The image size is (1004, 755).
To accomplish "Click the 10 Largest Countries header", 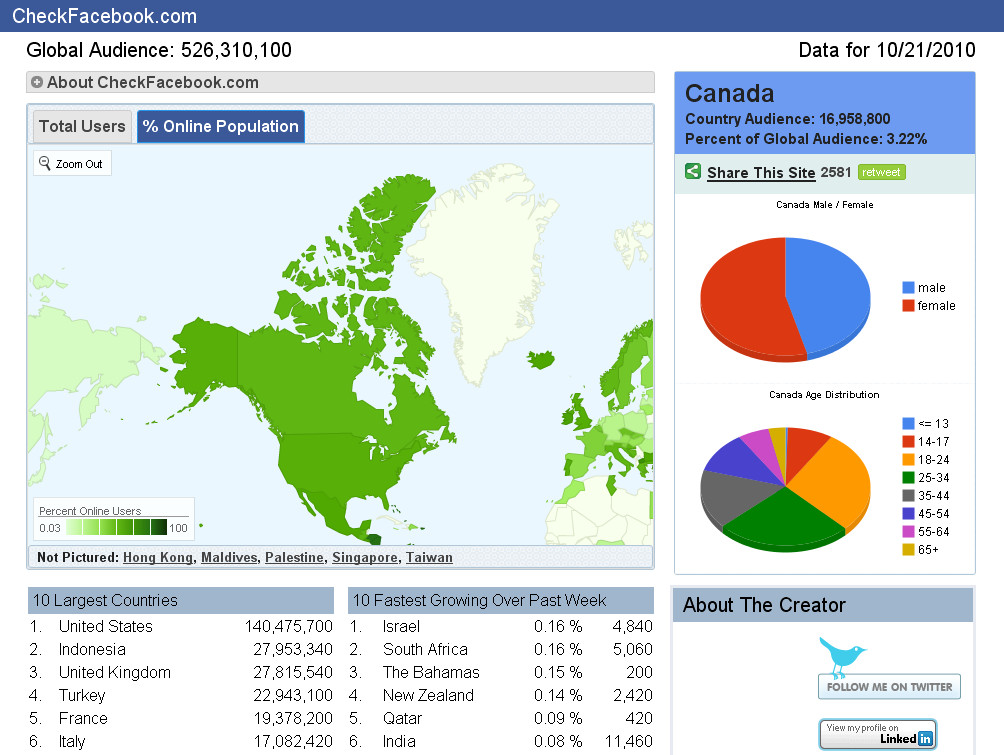I will (x=181, y=601).
